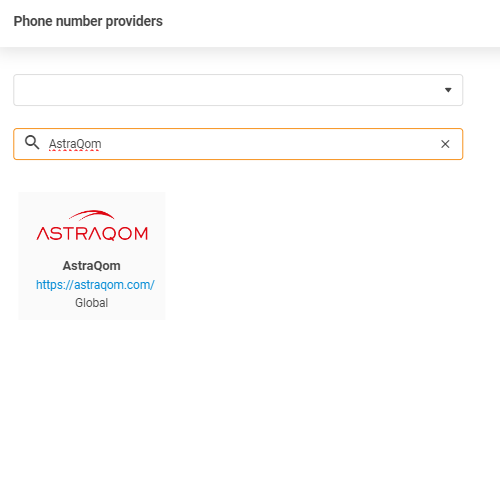Click the red ASTRAQOM wordmark letters
Screen dimensions: 500x500
point(92,233)
